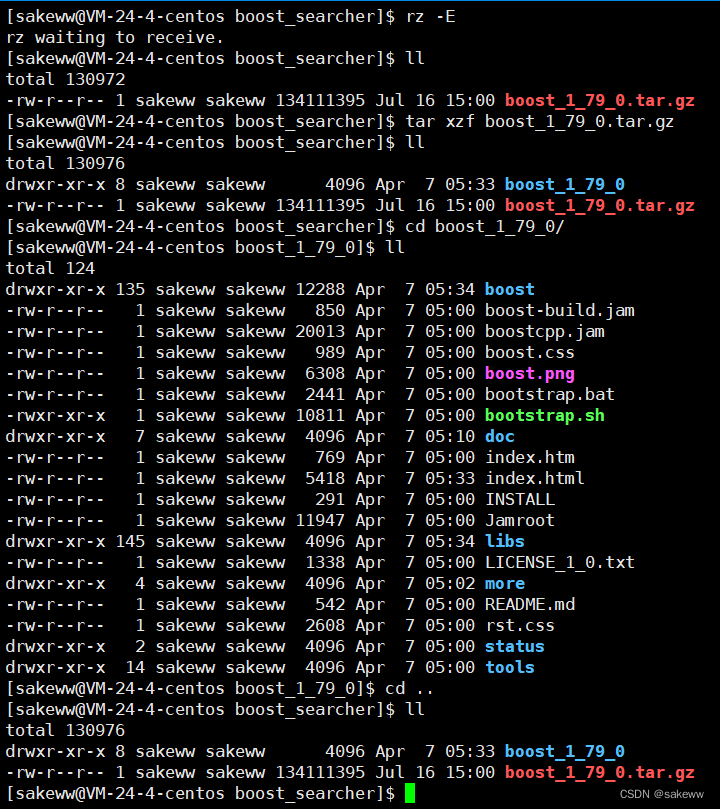Click the index.html file name
Image resolution: width=720 pixels, height=809 pixels.
click(534, 478)
